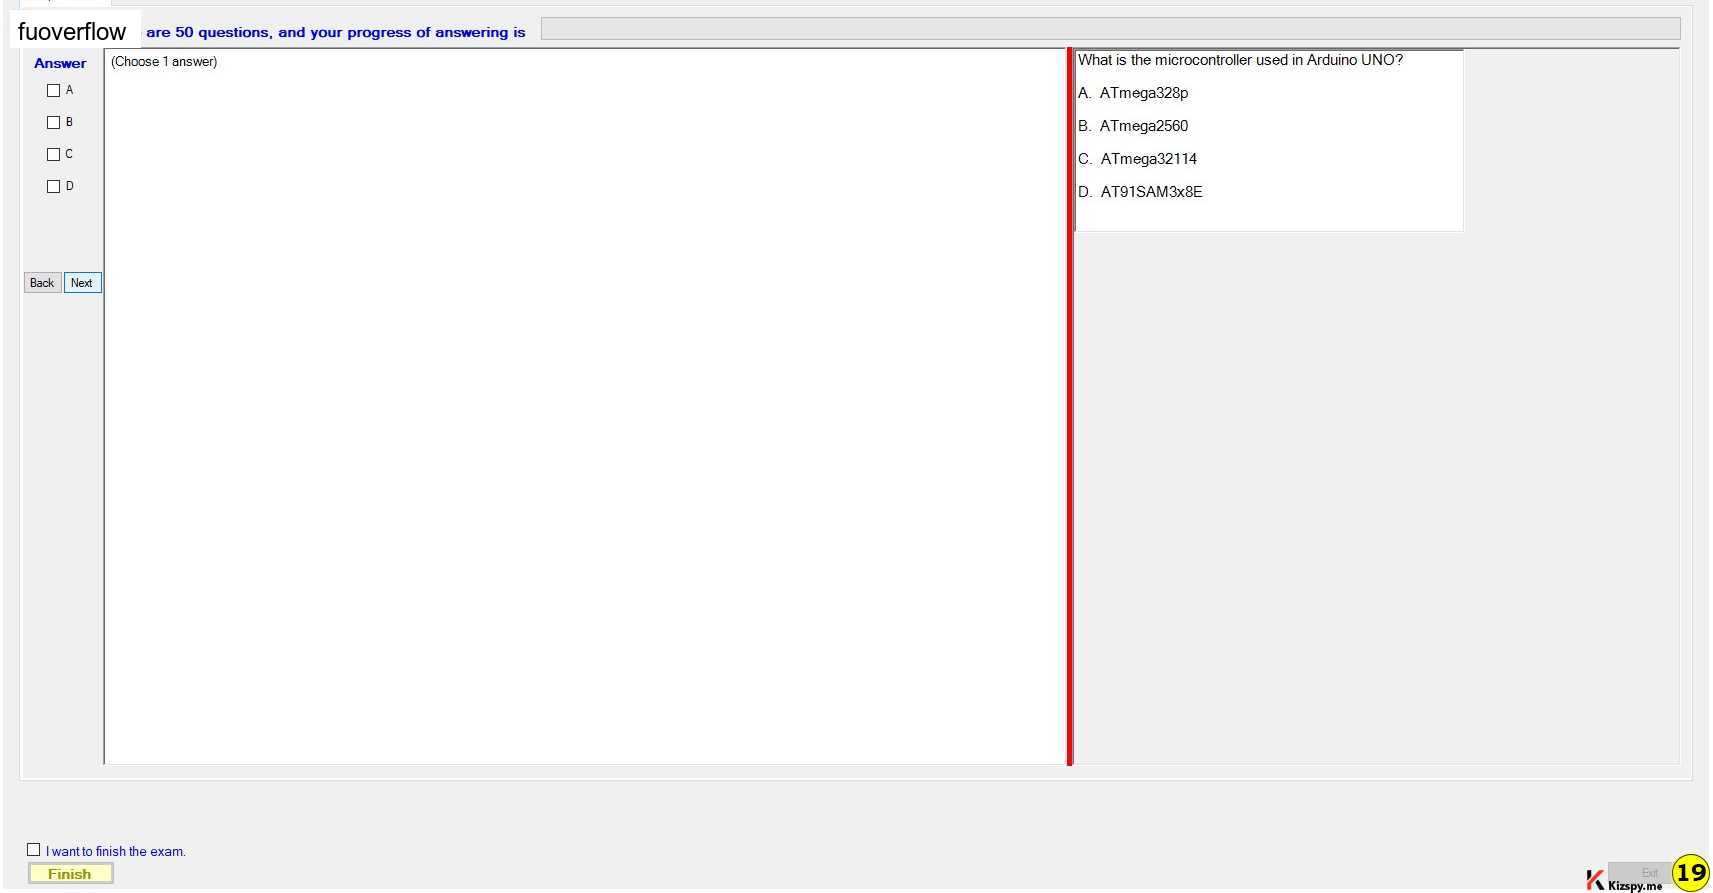Click the '(Choose 1 answer)' instruction text
This screenshot has height=893, width=1713.
coord(164,62)
